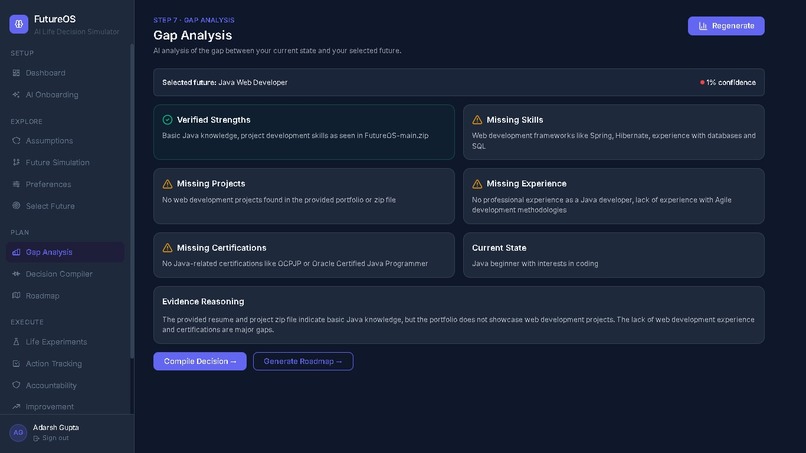This screenshot has height=453, width=806.
Task: Click the Missing Certifications heading
Action: 222,247
